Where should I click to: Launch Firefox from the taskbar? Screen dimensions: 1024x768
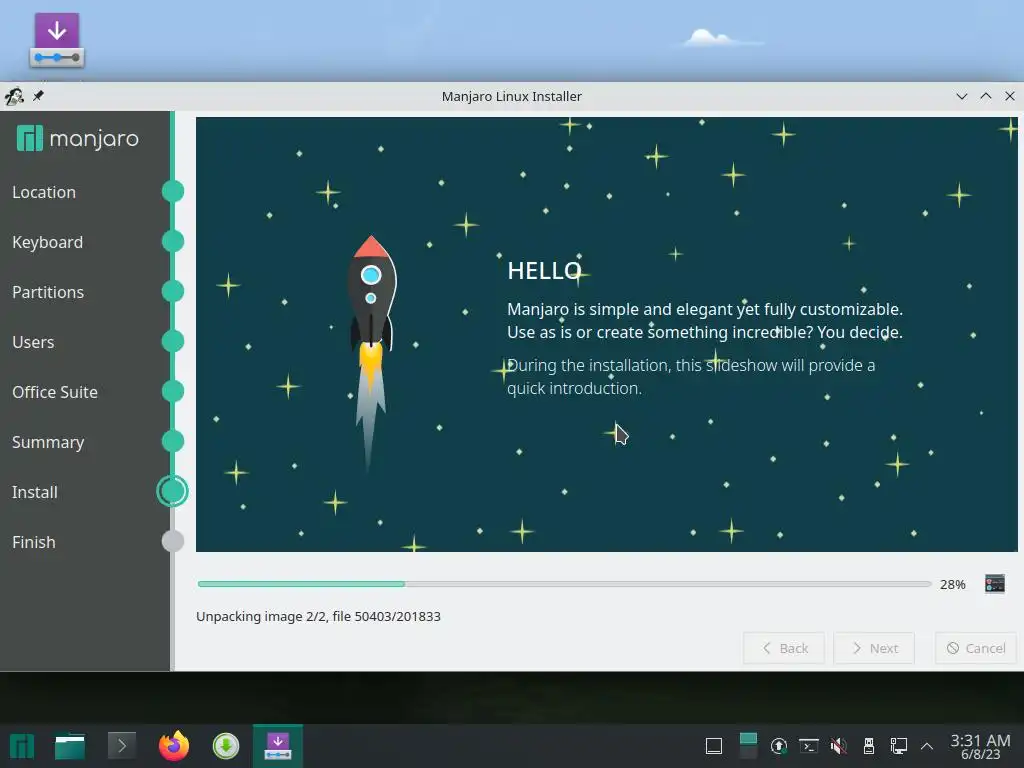174,746
